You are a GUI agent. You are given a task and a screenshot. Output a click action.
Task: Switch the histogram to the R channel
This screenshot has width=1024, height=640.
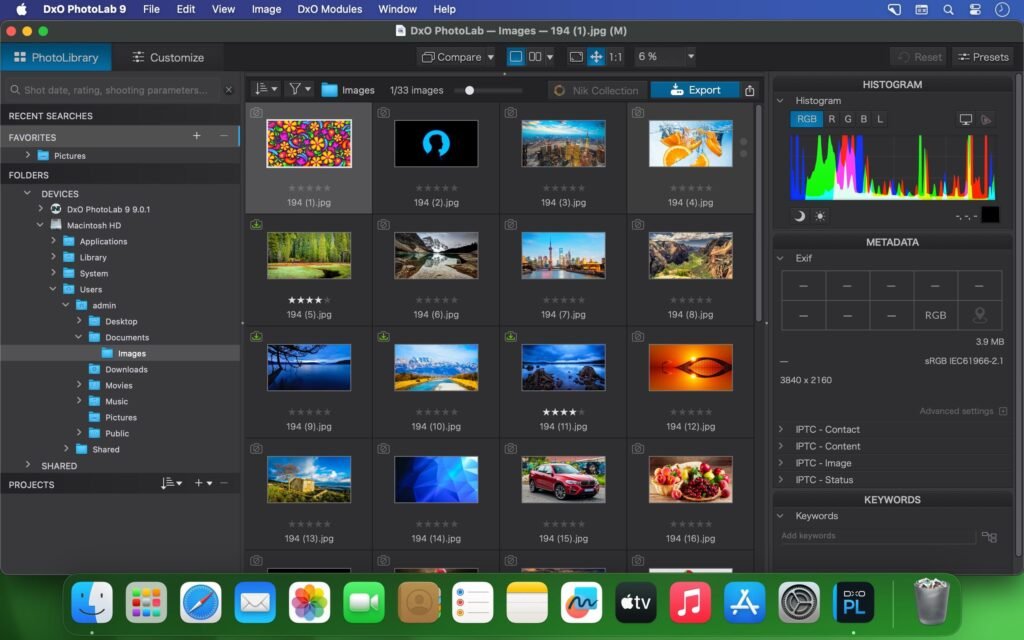click(833, 118)
